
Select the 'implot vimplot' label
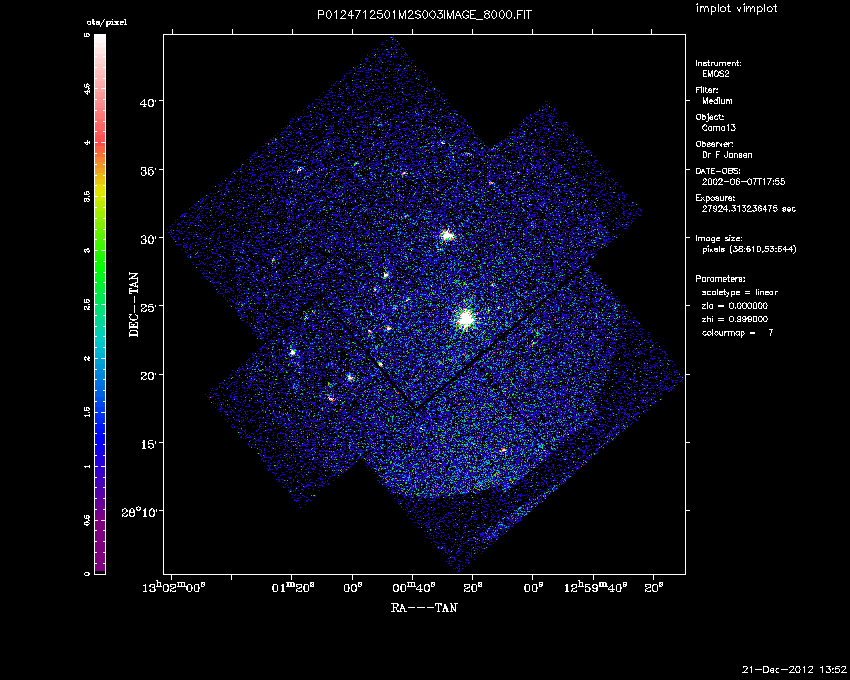click(736, 9)
